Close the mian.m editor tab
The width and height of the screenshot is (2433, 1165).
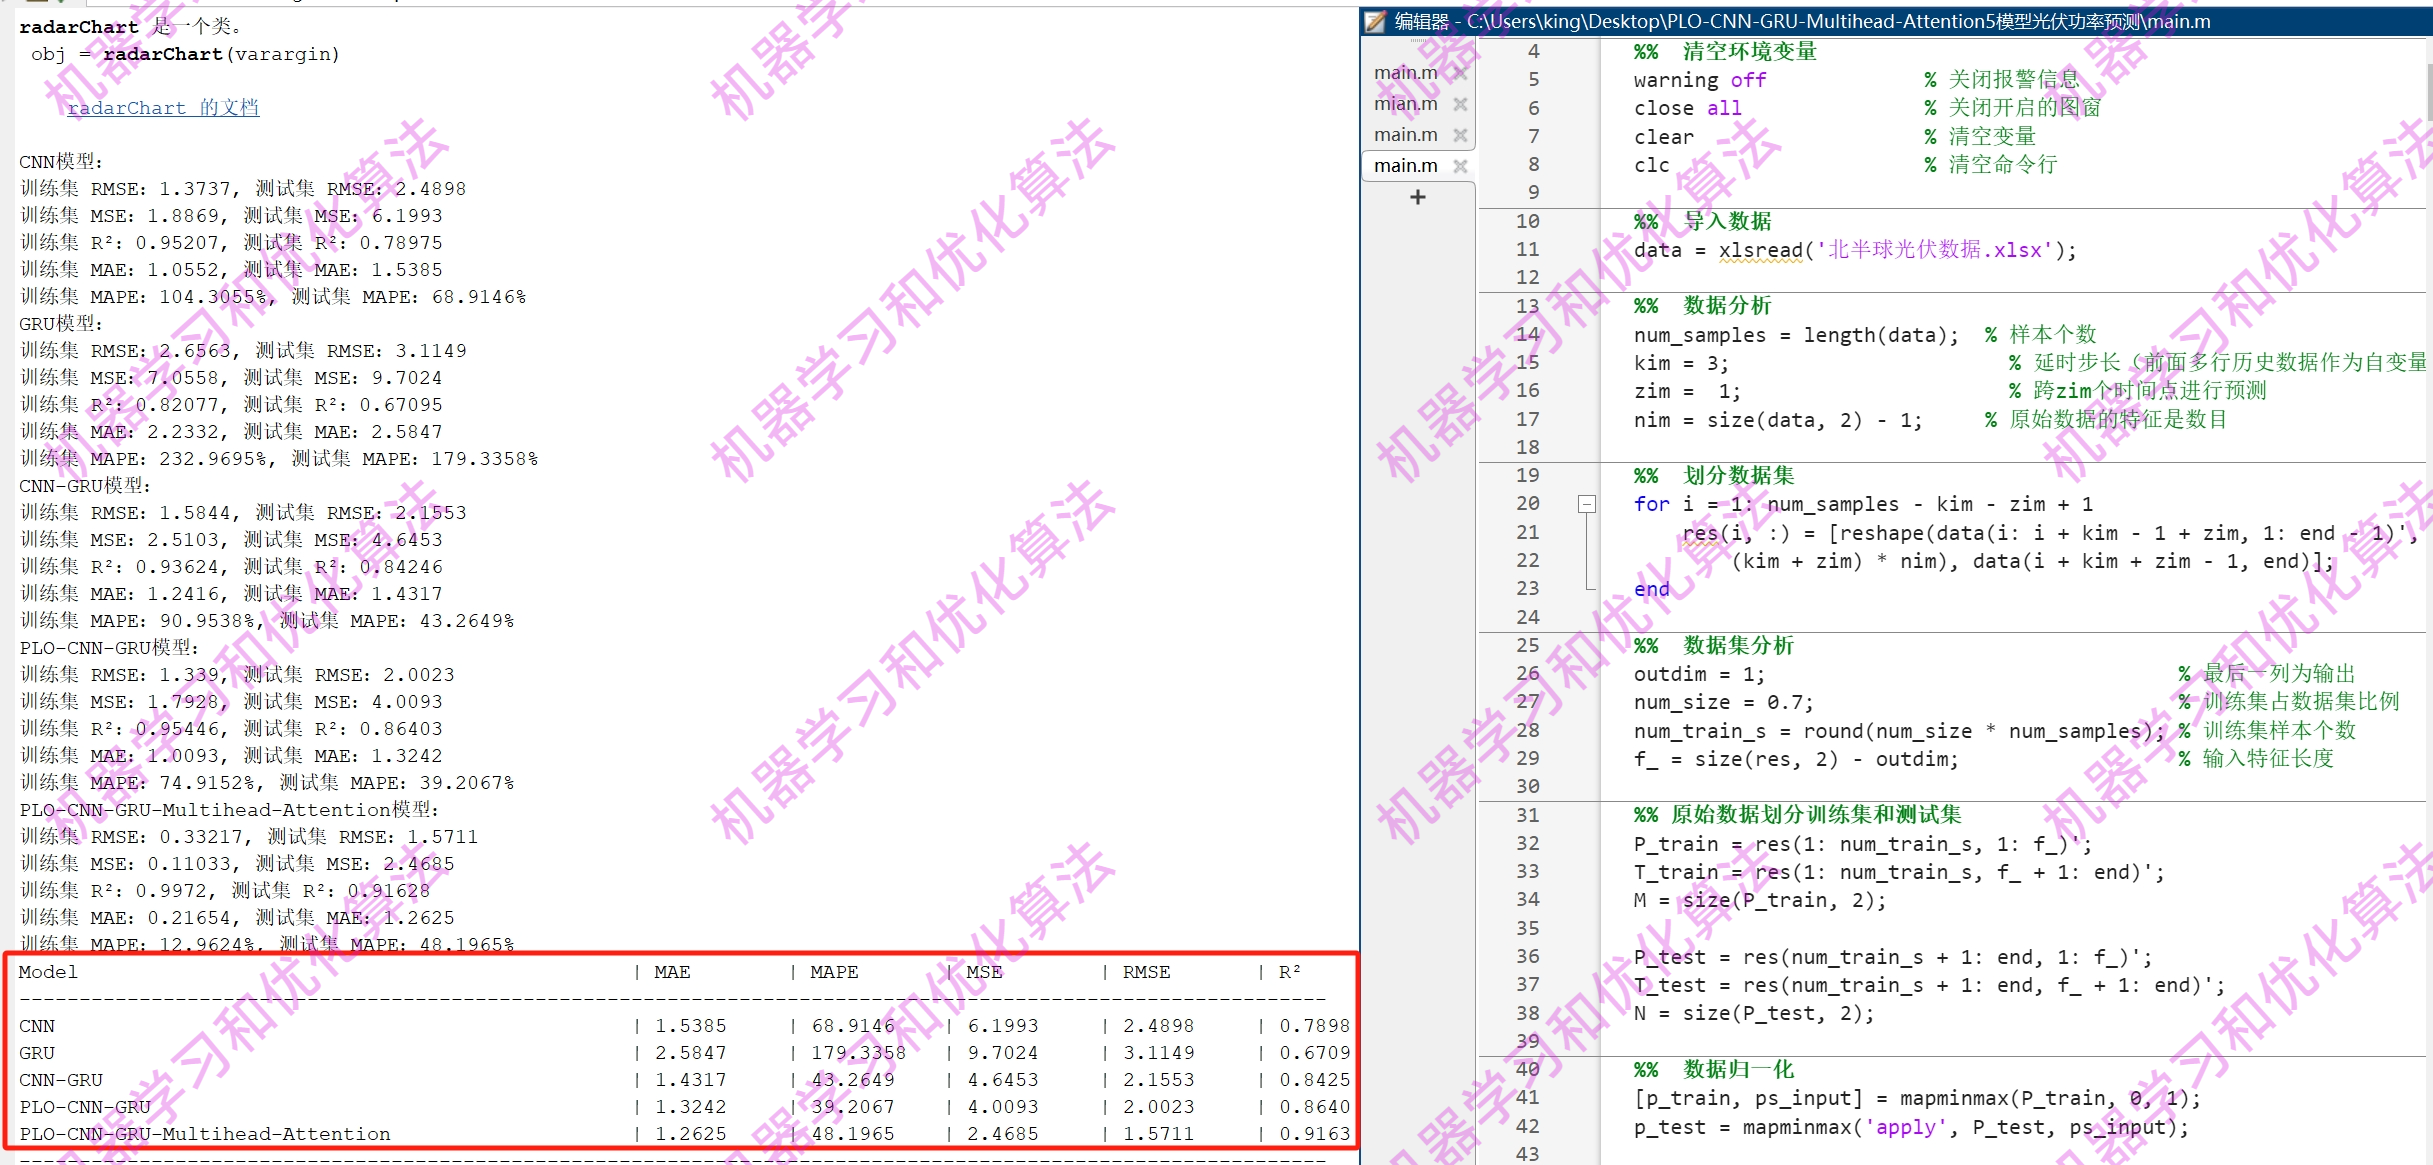coord(1460,104)
